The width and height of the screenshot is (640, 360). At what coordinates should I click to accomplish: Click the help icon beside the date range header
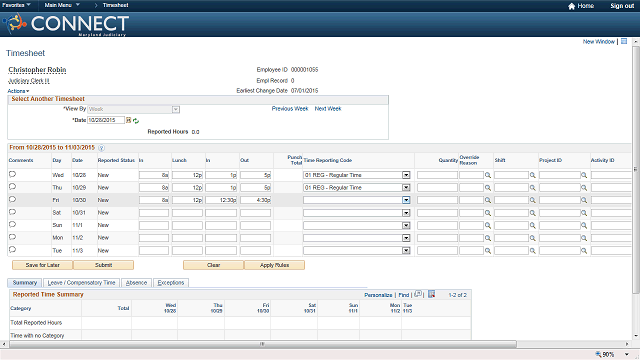[101, 148]
